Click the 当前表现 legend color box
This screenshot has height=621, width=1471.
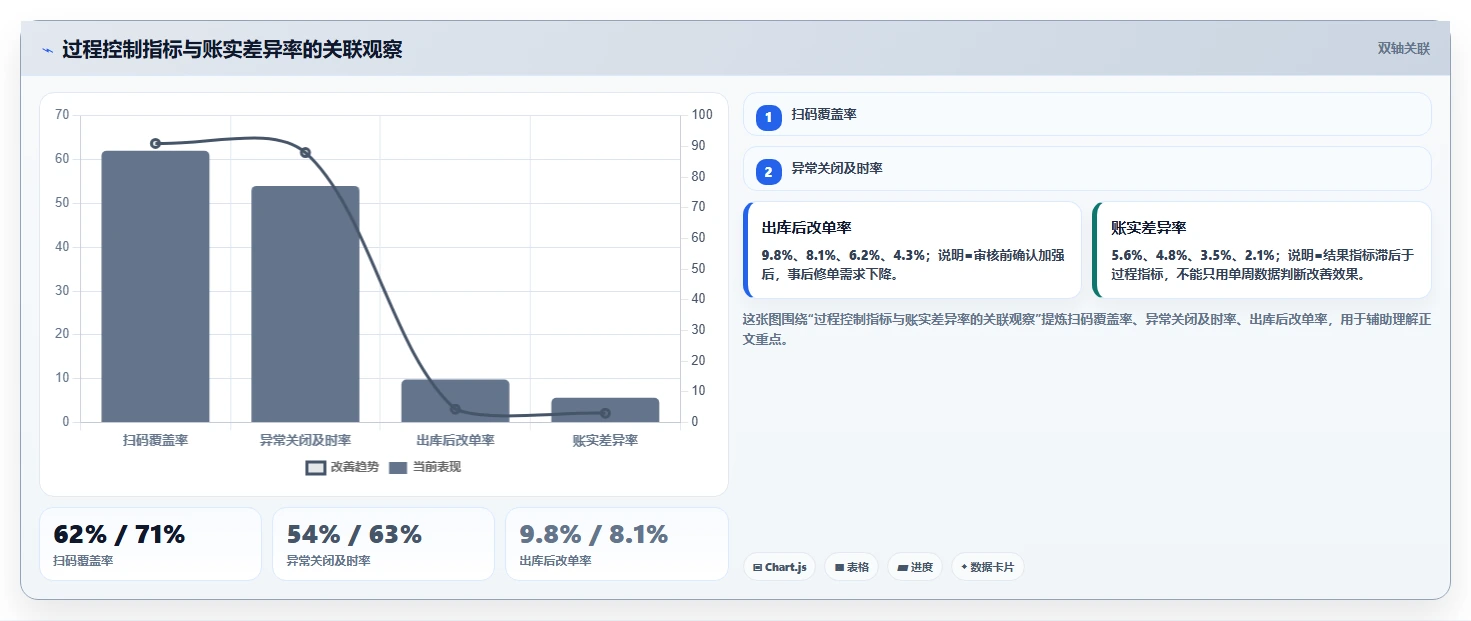(398, 468)
